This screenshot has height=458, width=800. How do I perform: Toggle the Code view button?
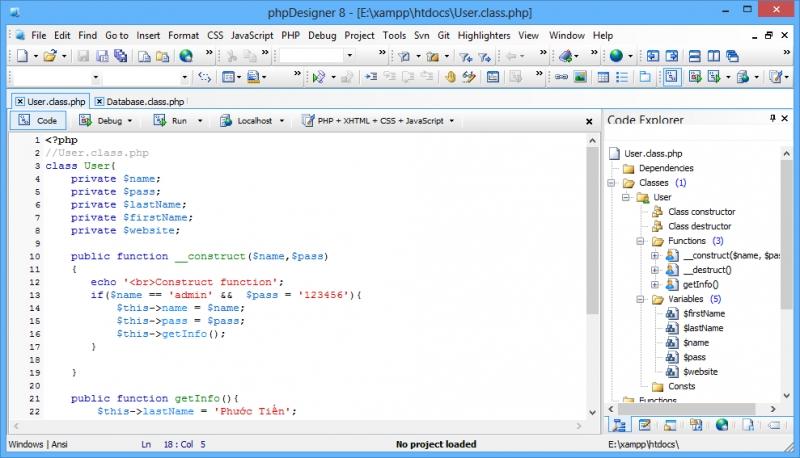[38, 120]
